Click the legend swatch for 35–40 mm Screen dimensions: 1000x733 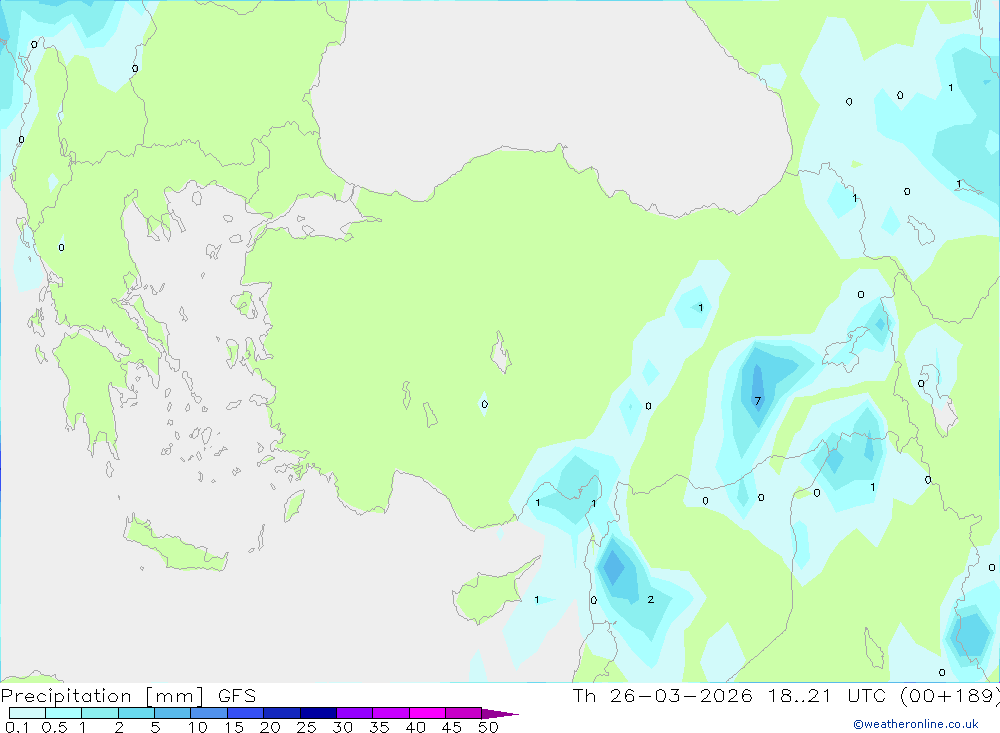click(390, 713)
